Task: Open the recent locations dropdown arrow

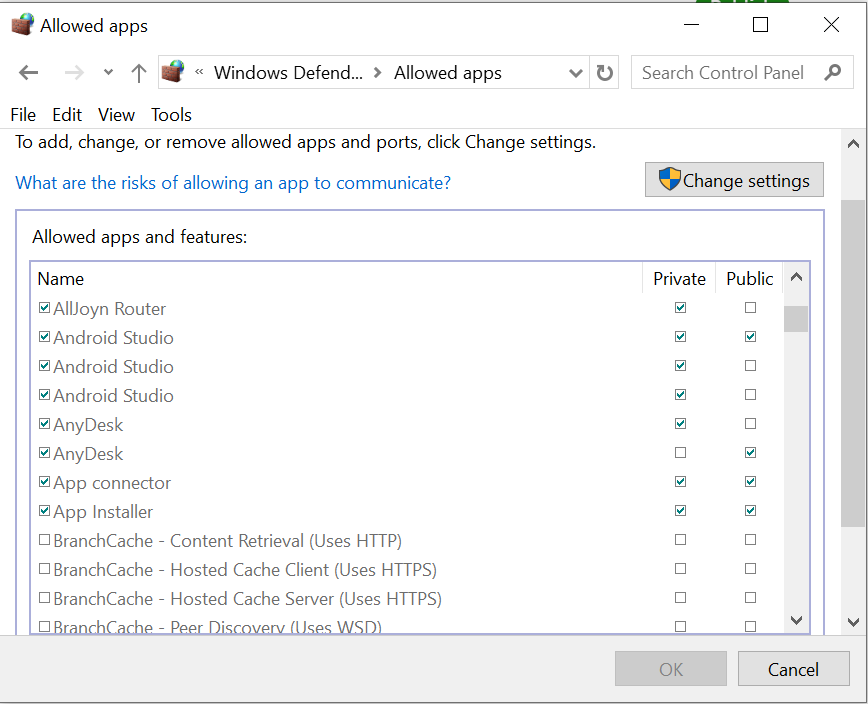Action: [x=108, y=73]
